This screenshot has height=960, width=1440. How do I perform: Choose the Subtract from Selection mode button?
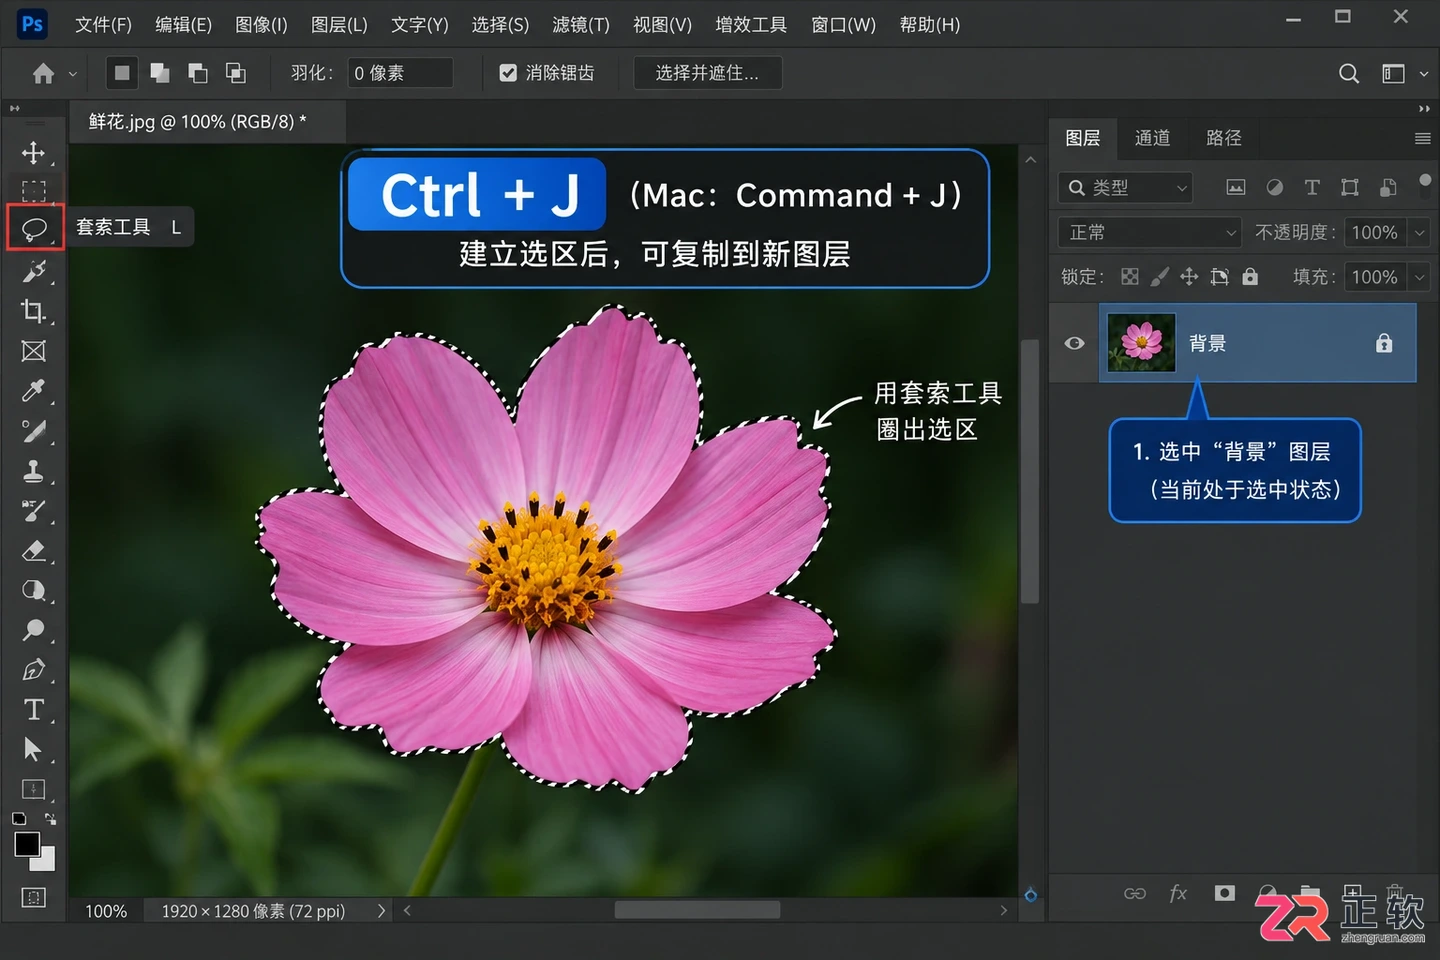pyautogui.click(x=198, y=73)
